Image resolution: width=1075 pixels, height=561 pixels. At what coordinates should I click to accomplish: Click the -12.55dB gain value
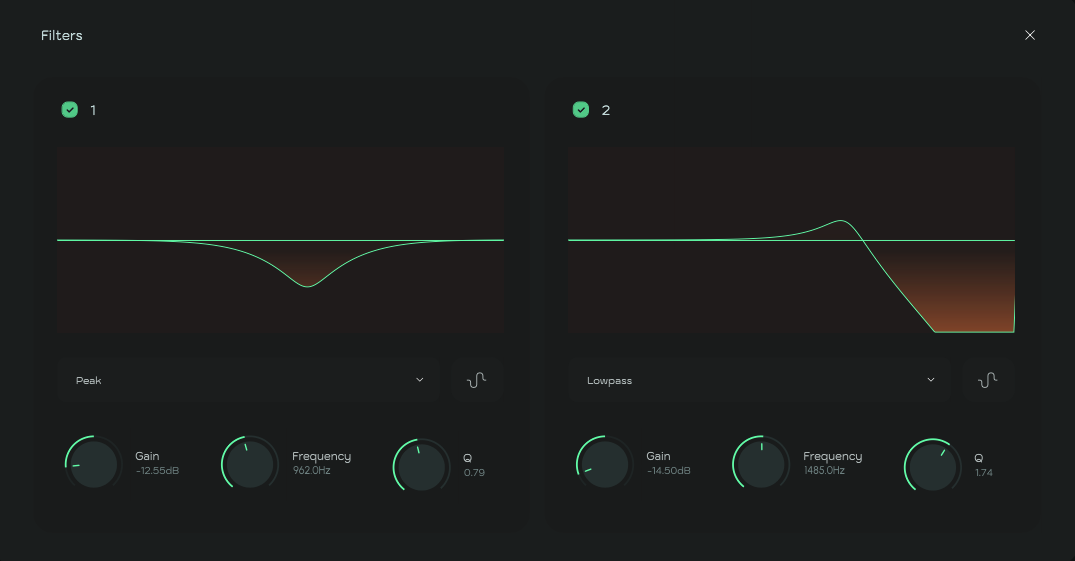coord(157,471)
